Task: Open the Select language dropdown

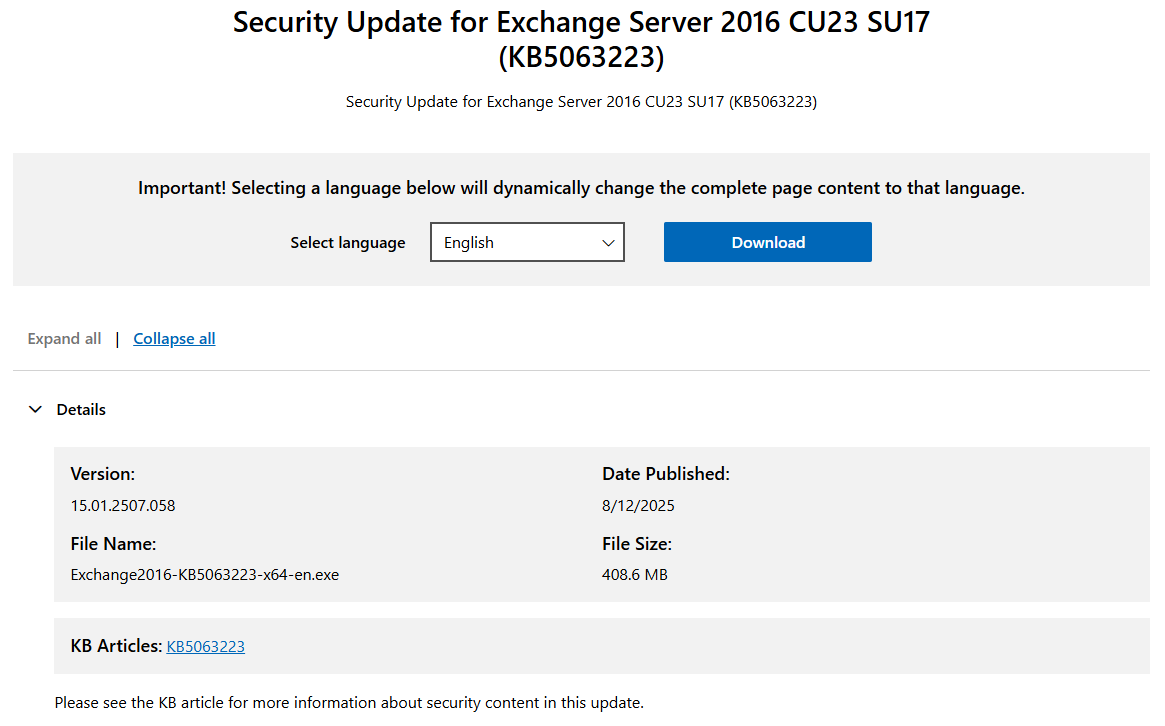Action: (x=527, y=242)
